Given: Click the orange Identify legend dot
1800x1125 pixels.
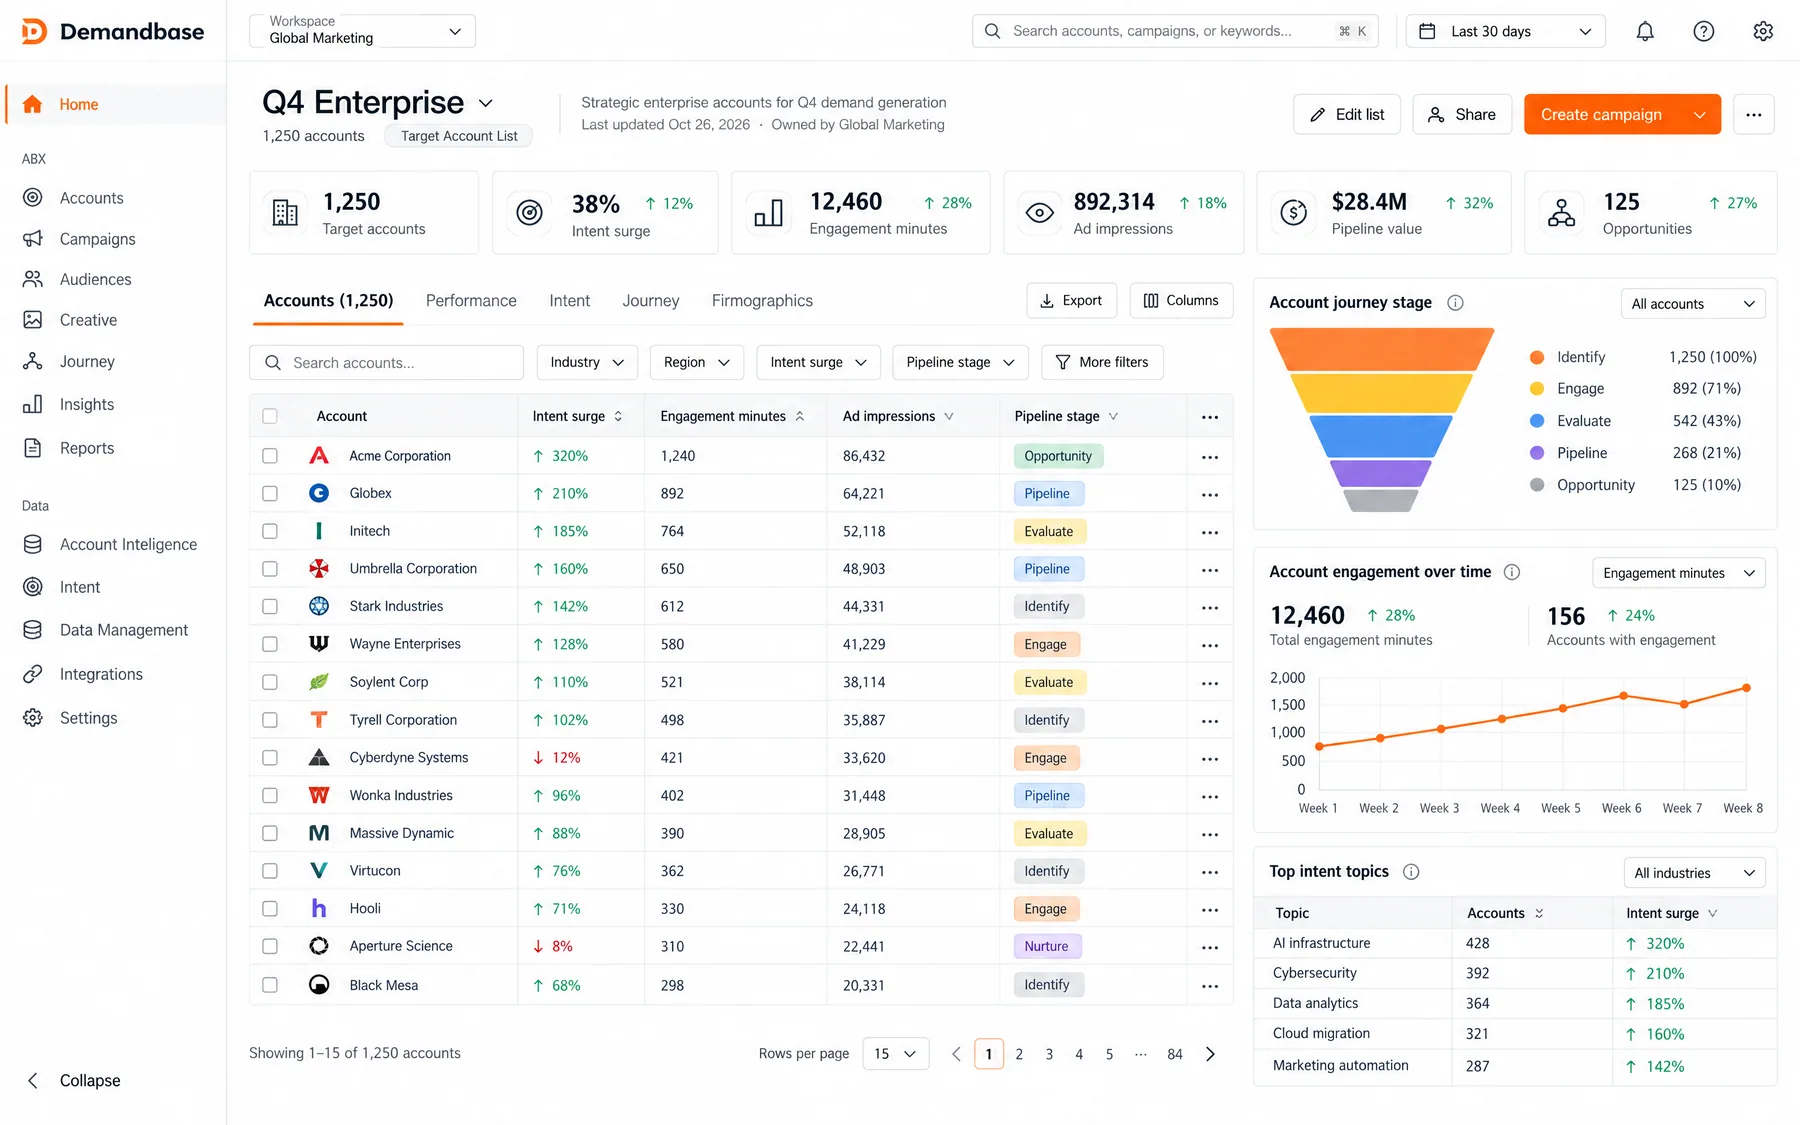Looking at the screenshot, I should (1537, 357).
